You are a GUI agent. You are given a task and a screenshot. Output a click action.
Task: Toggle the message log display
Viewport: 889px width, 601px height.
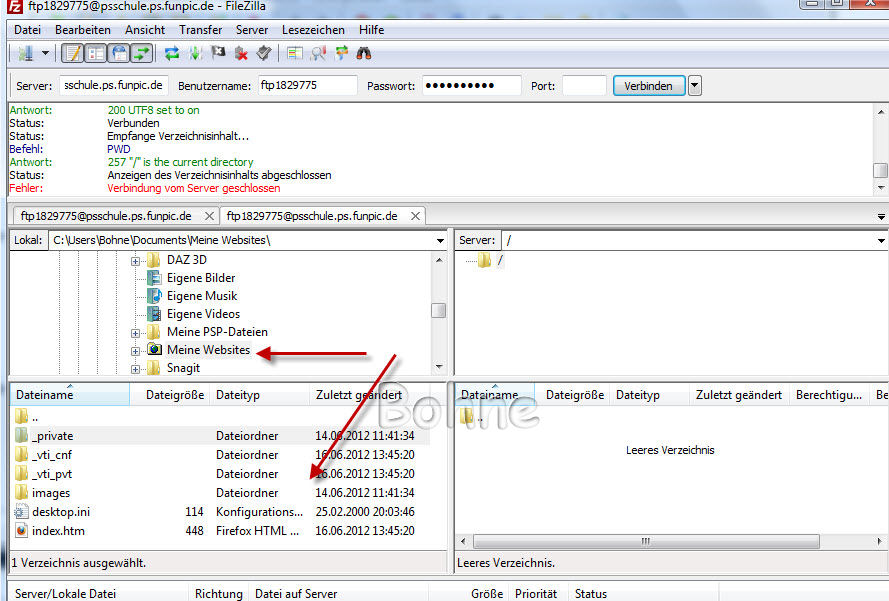(73, 53)
